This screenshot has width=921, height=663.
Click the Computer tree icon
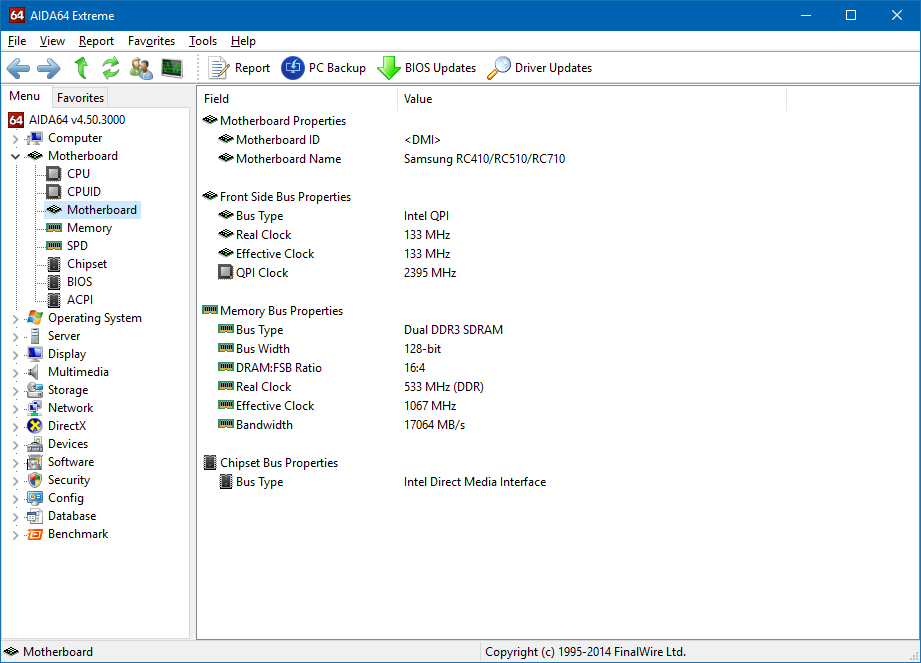[35, 138]
